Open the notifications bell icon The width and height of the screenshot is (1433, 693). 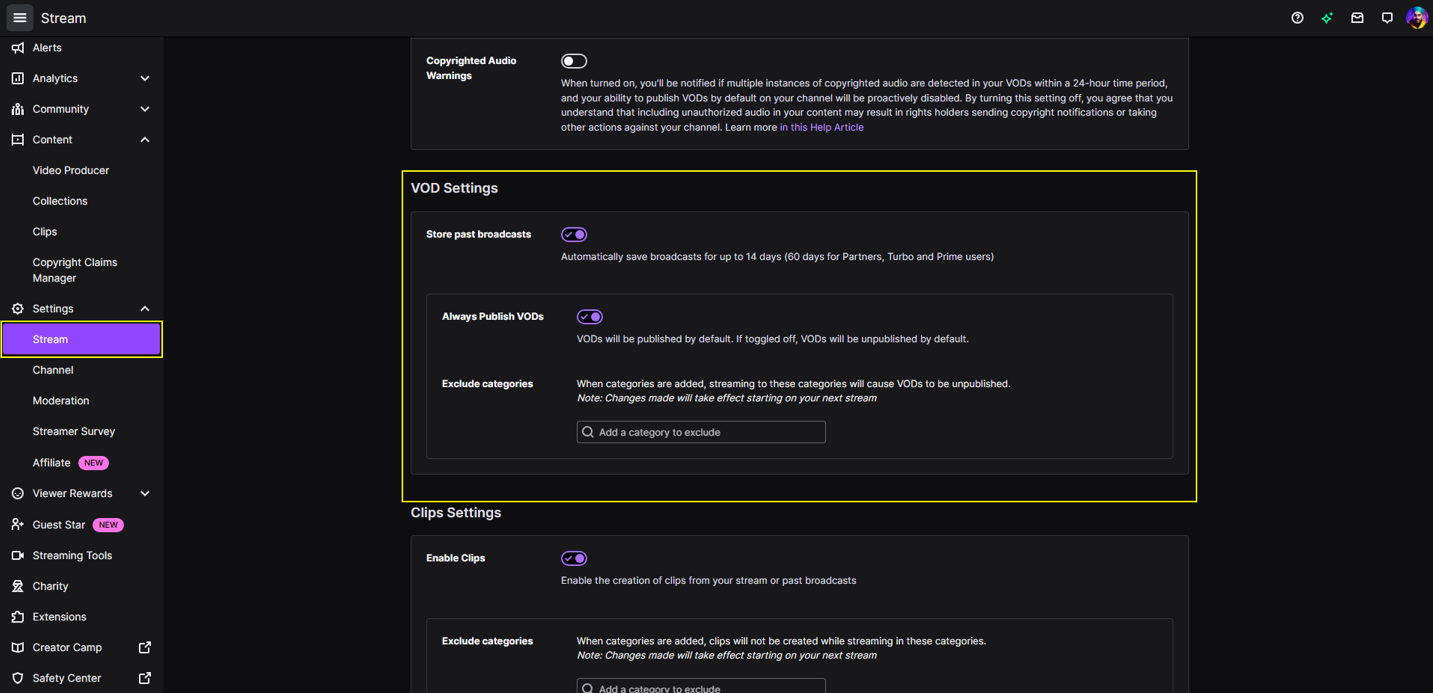point(1387,17)
